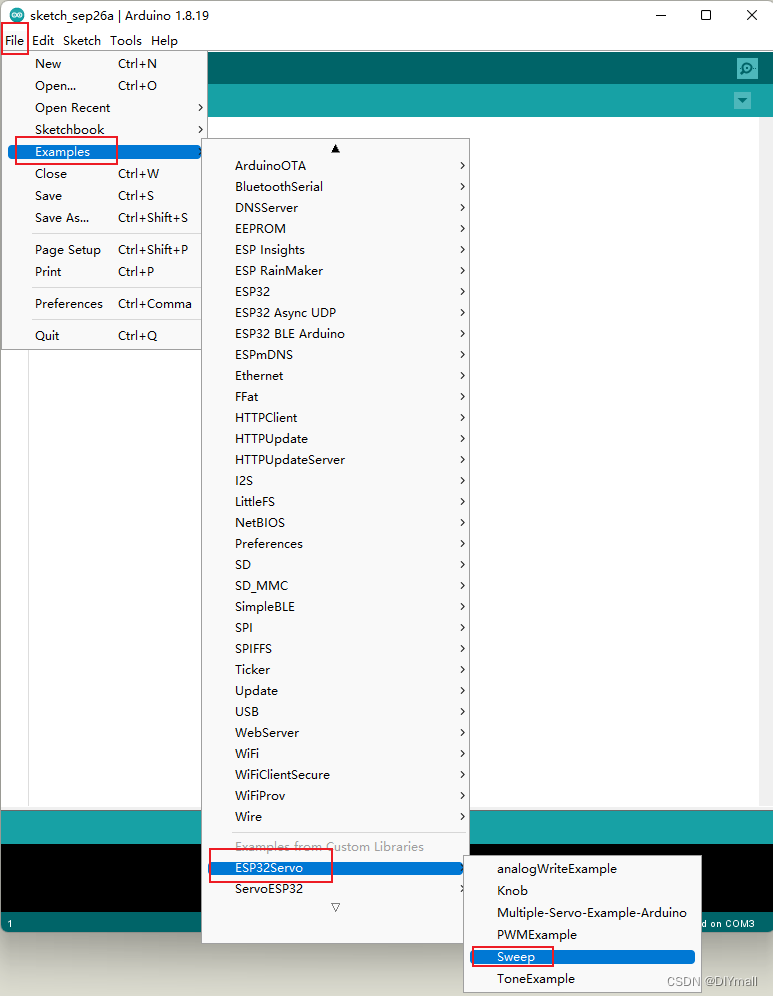Open the Help menu

pos(165,41)
